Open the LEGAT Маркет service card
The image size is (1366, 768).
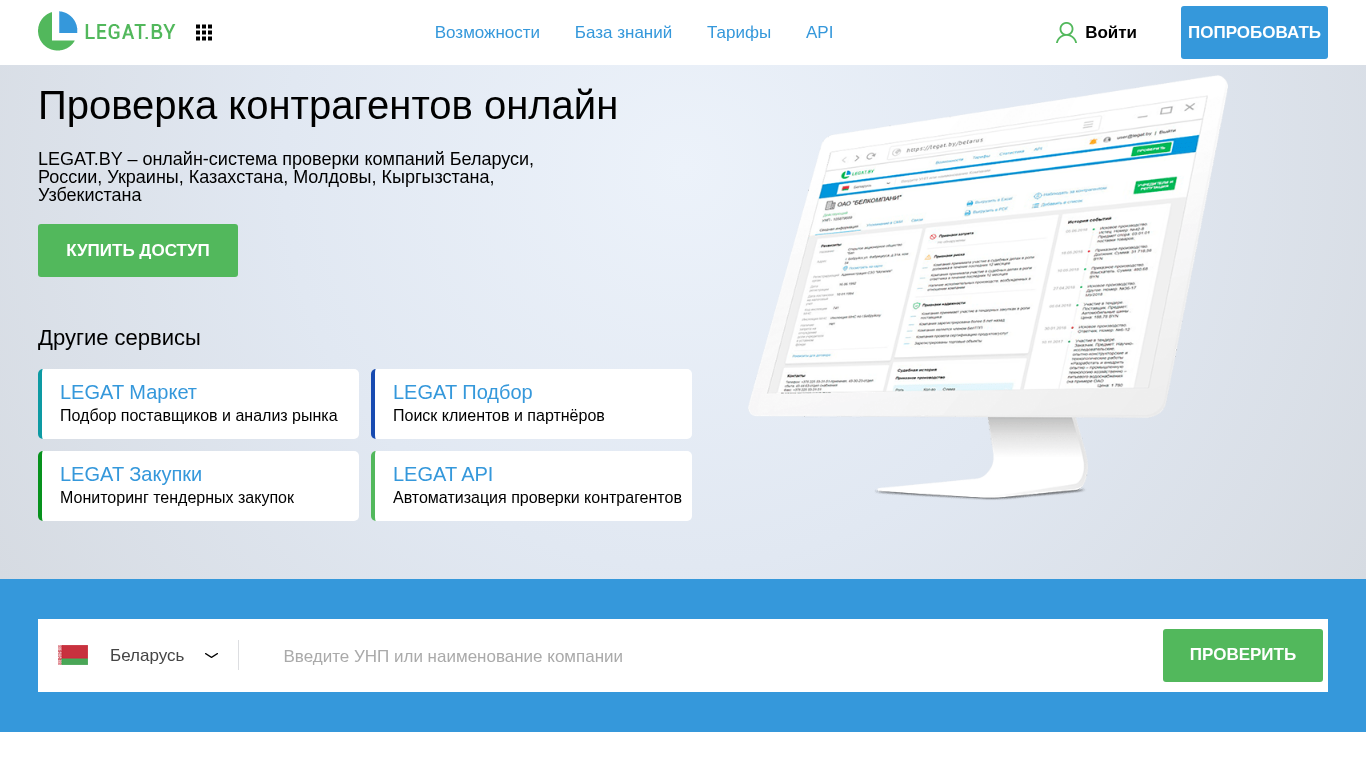click(198, 404)
